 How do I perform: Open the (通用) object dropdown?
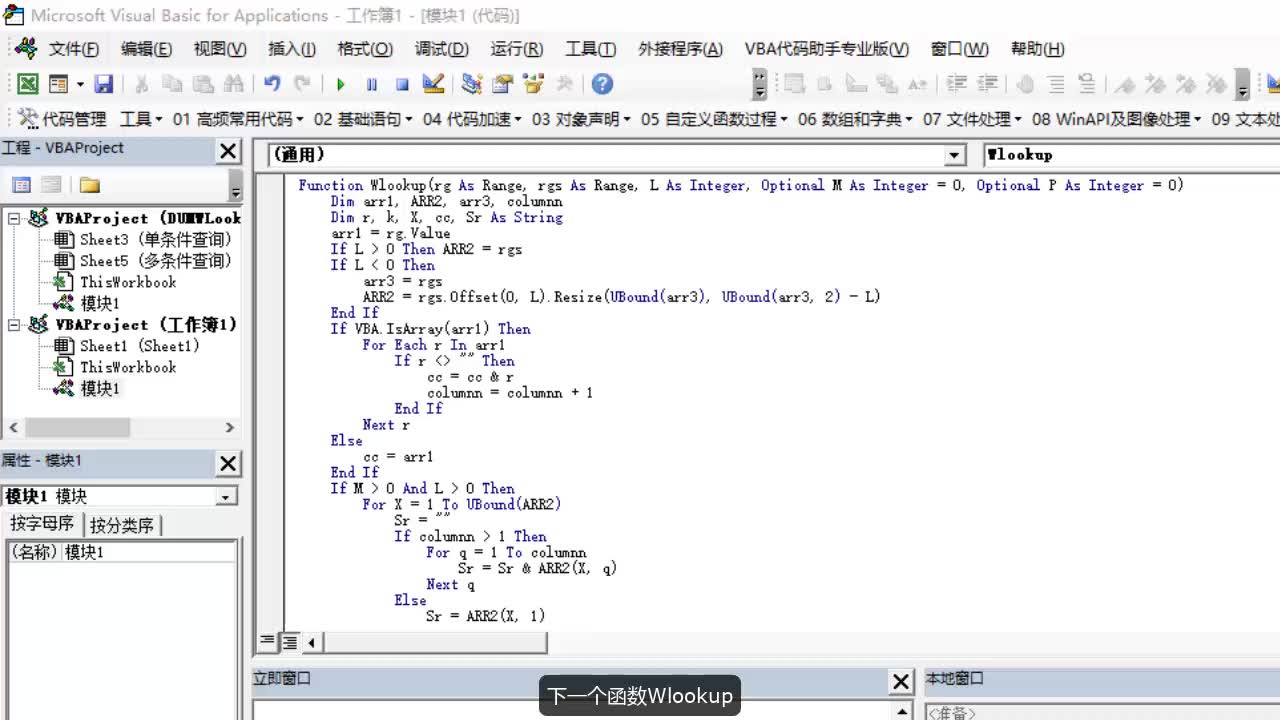[x=953, y=155]
